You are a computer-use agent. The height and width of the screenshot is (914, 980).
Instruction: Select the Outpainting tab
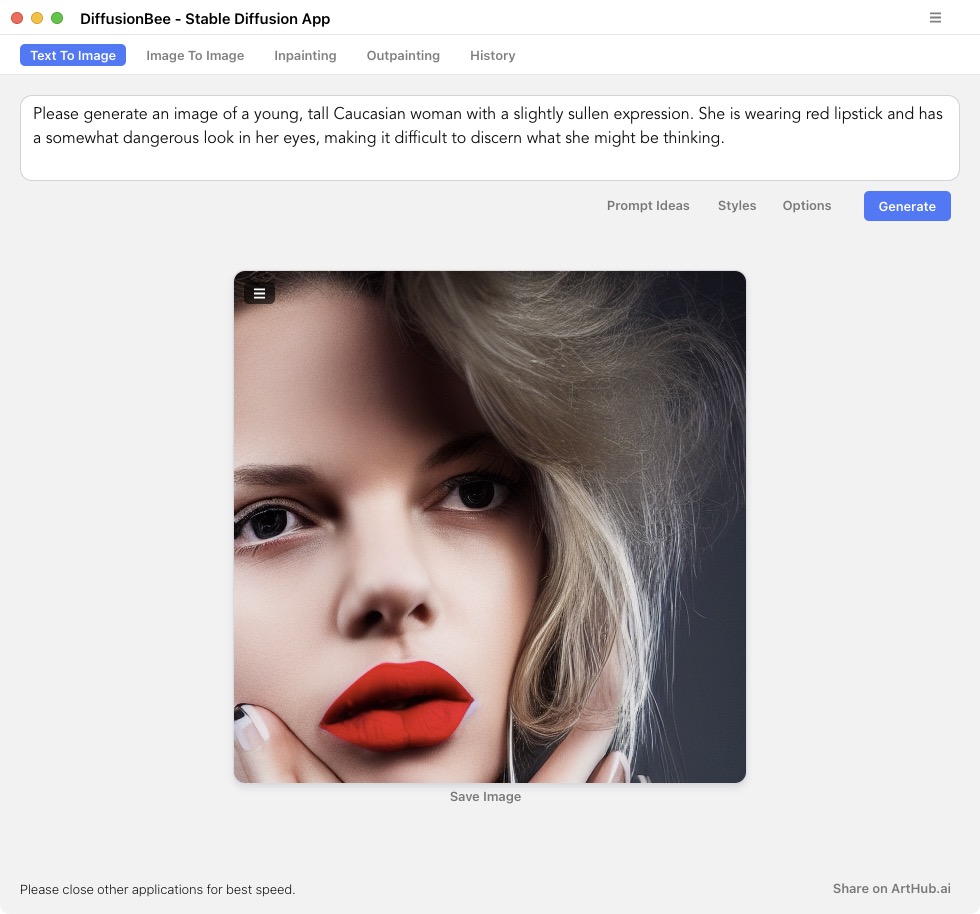(403, 55)
